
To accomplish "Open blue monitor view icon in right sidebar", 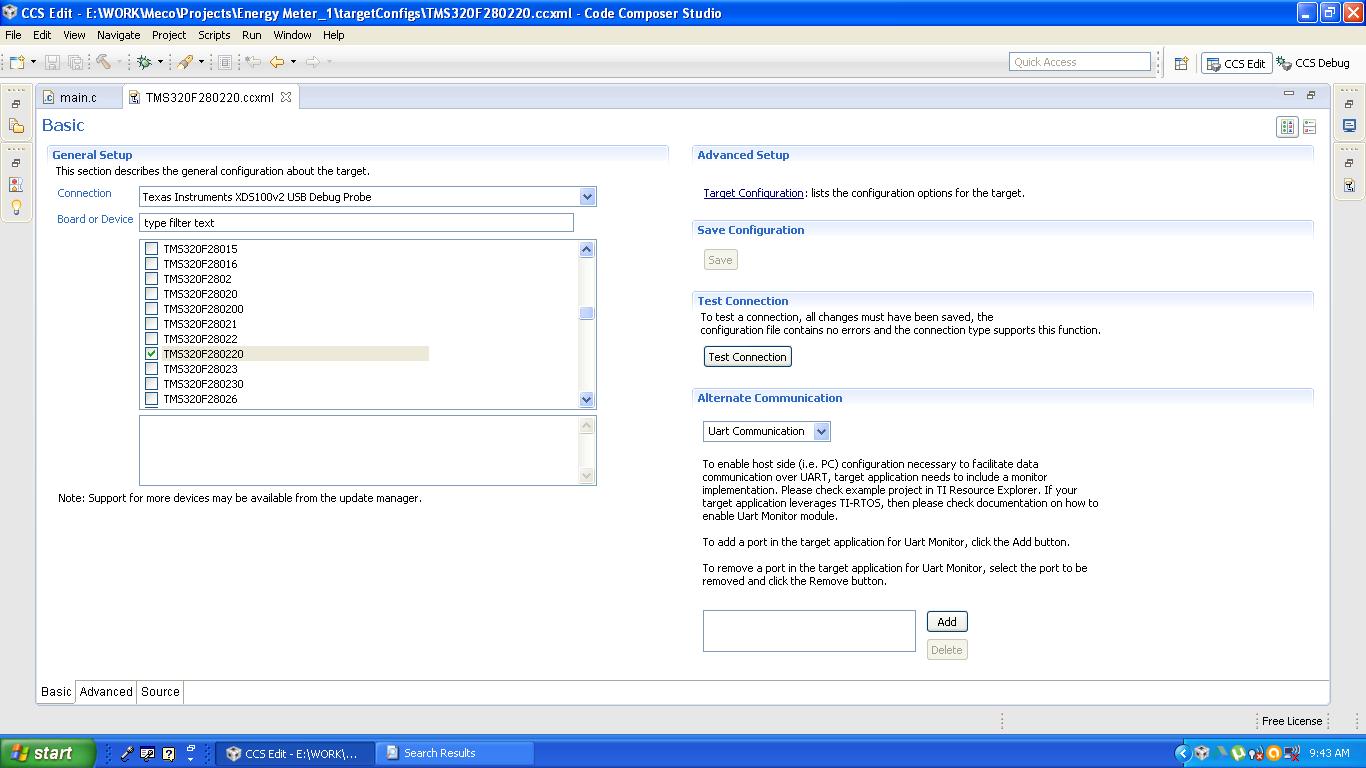I will coord(1349,126).
